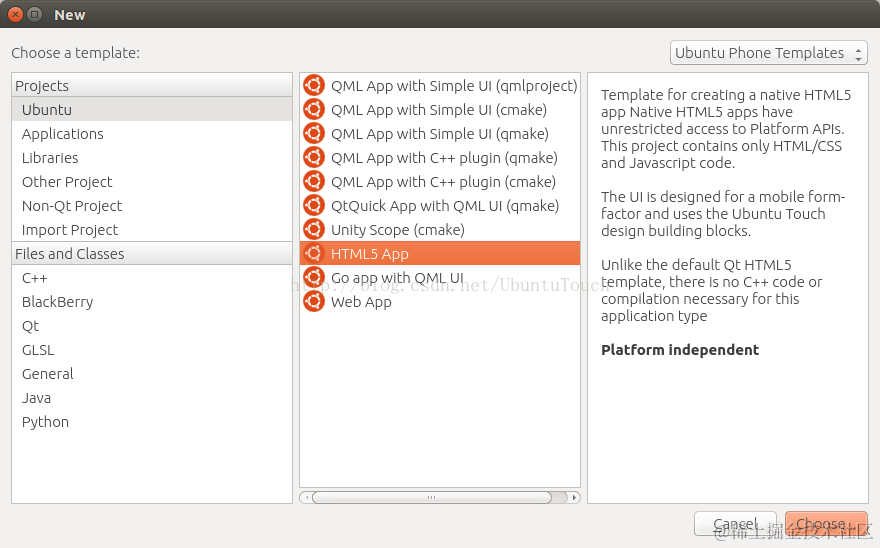Select Ubuntu project category
This screenshot has width=880, height=548.
point(152,109)
